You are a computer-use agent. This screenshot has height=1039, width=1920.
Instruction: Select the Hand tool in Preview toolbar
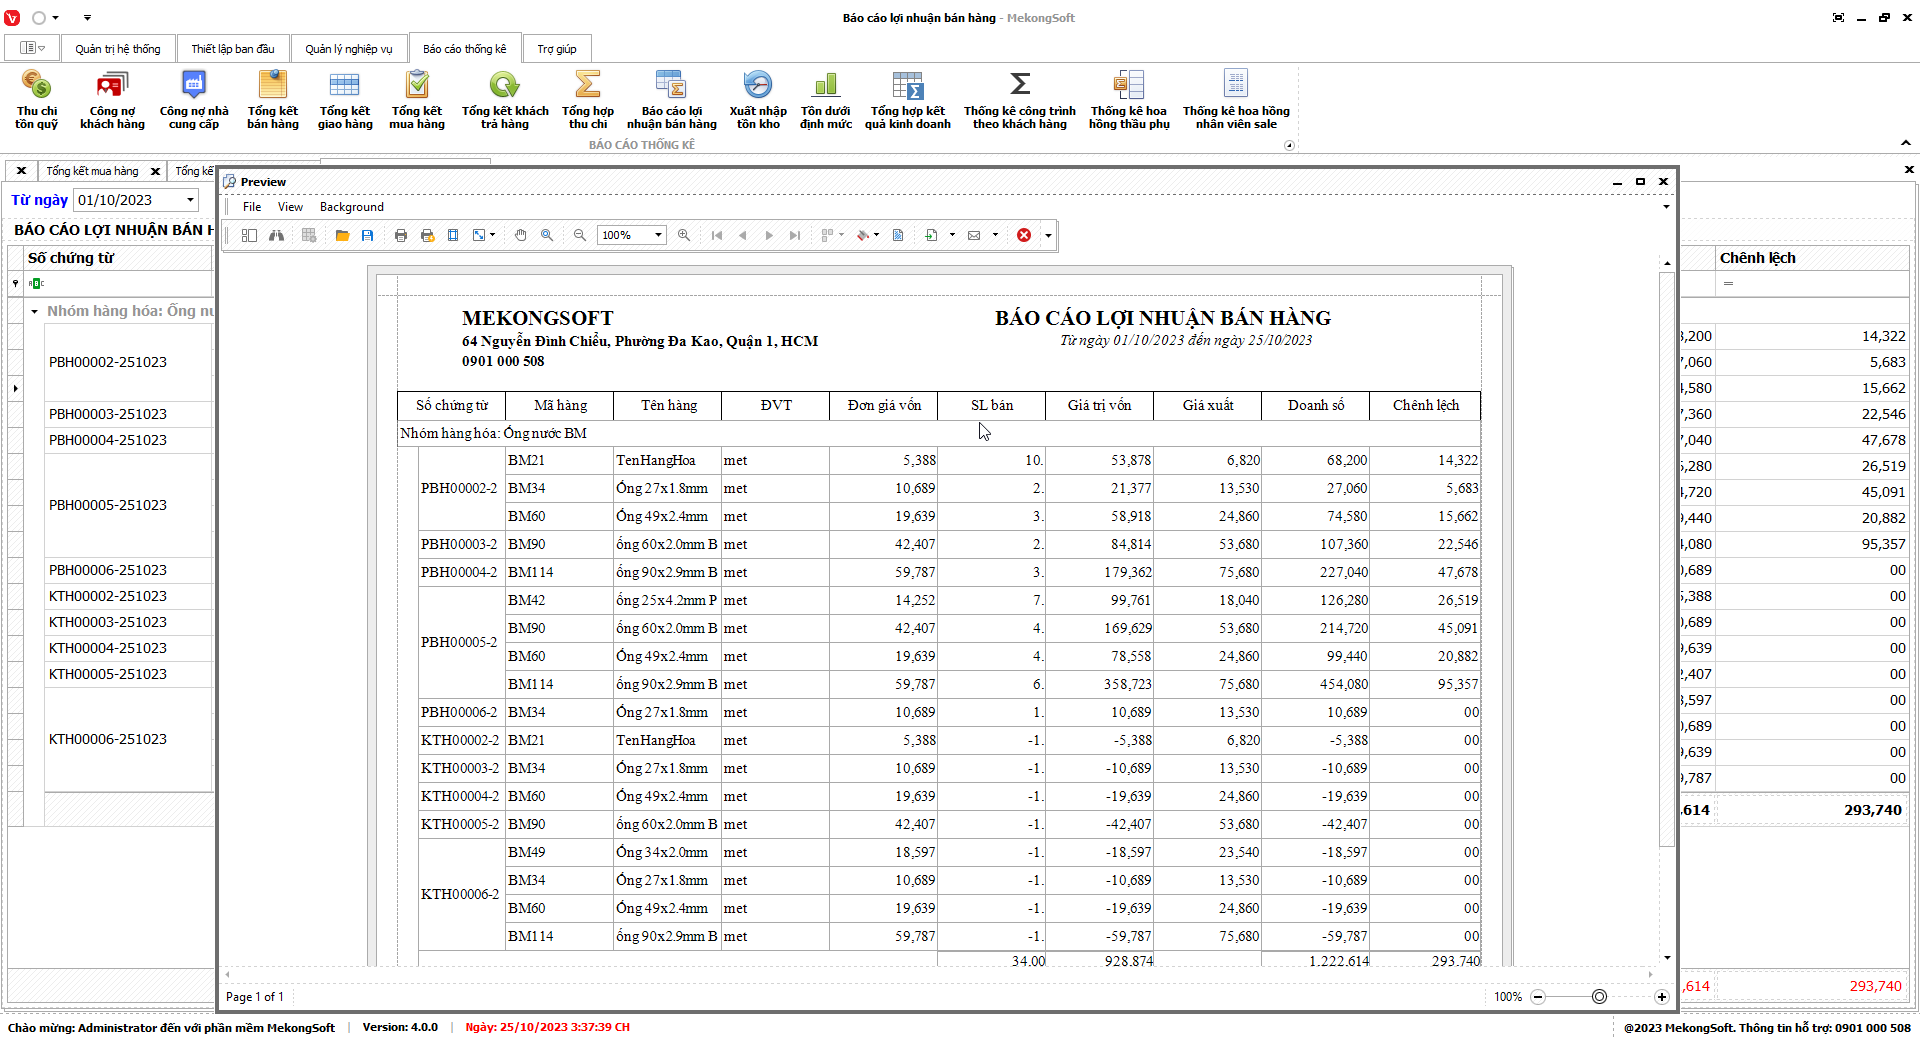coord(520,235)
